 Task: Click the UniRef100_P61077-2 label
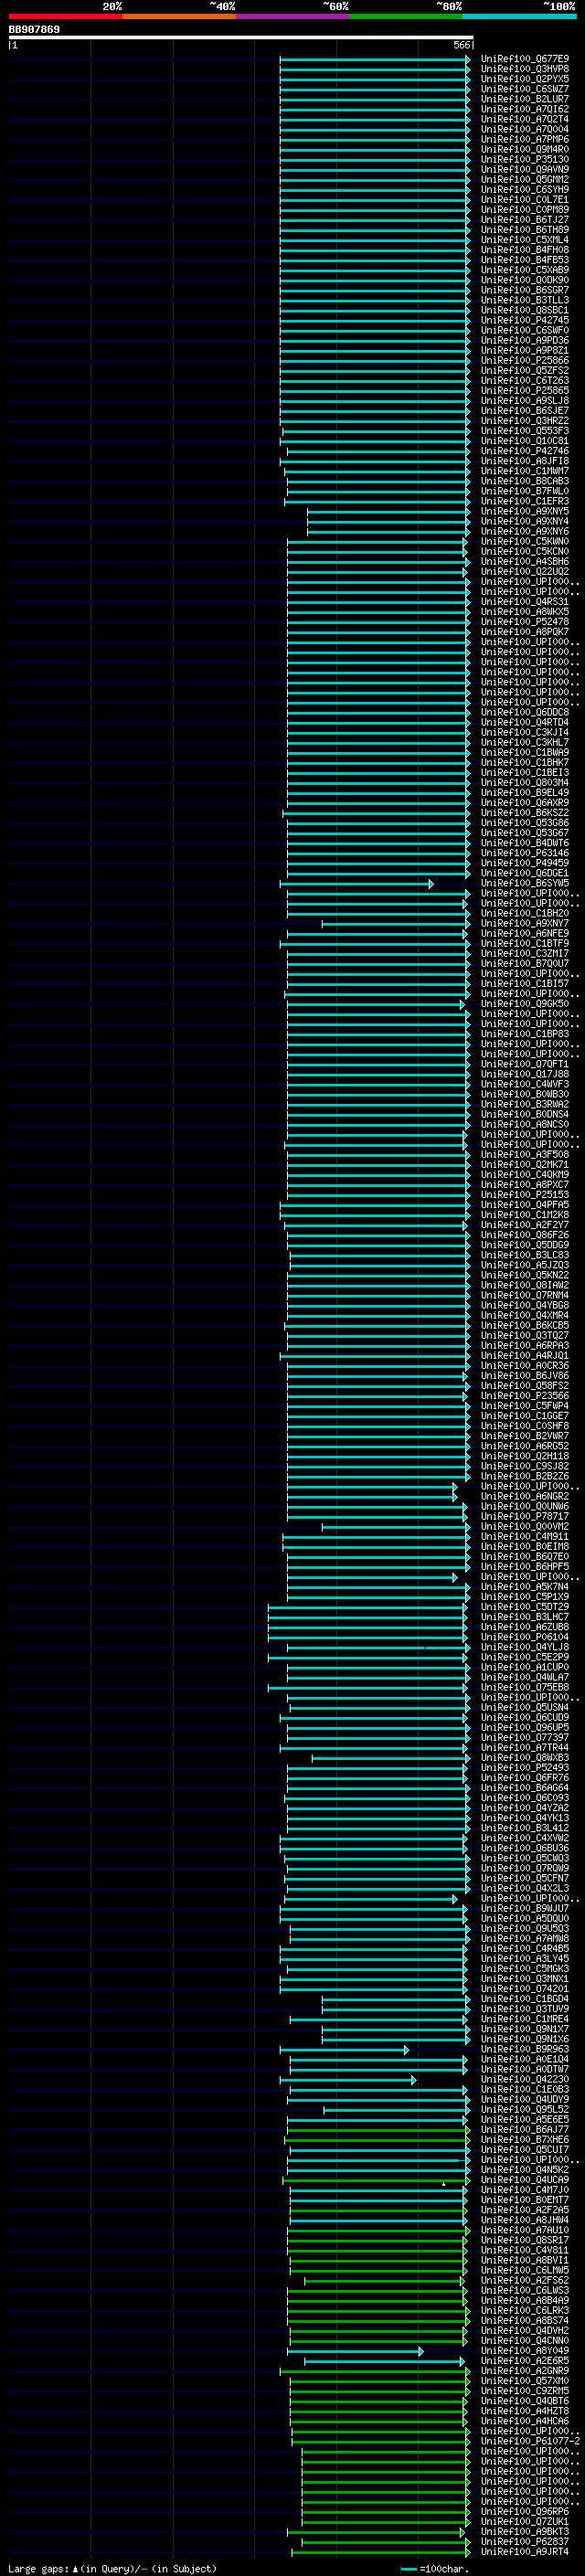[x=530, y=2441]
